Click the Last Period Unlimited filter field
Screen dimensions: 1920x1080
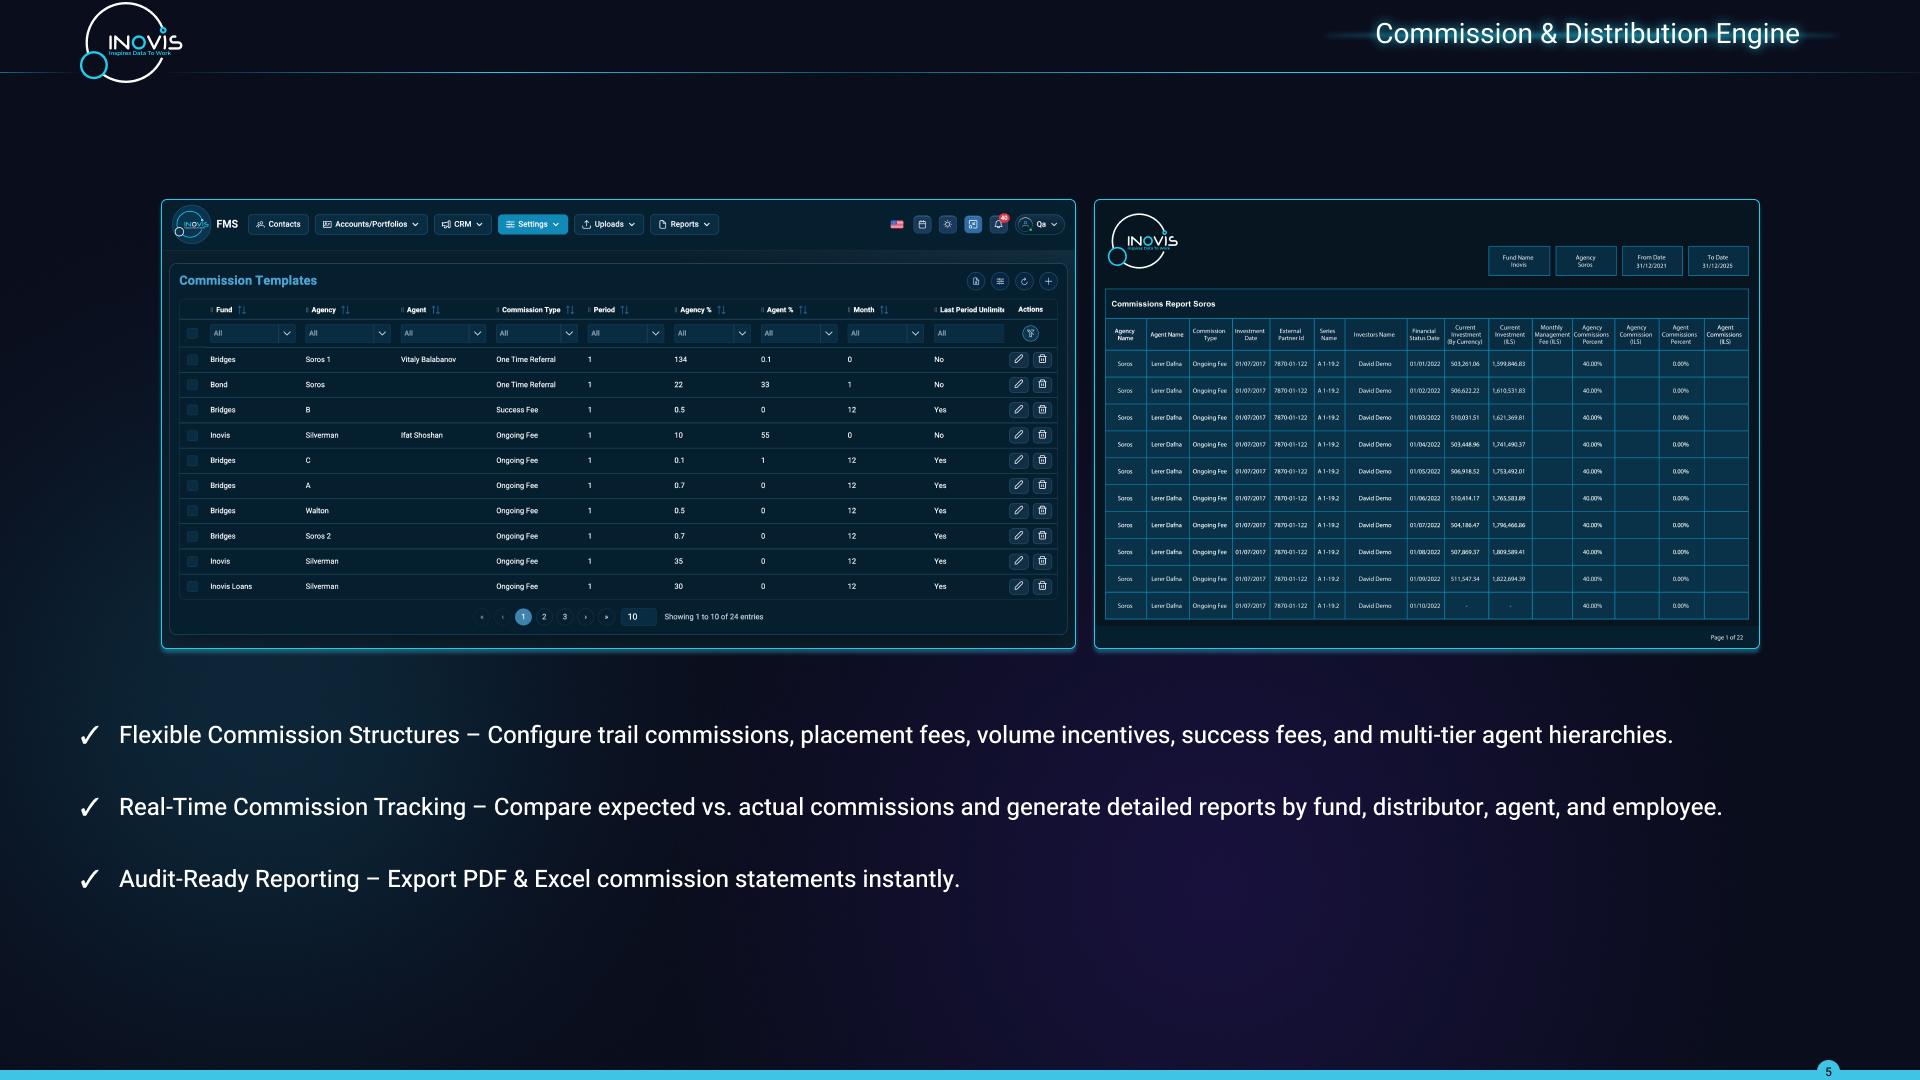(969, 333)
